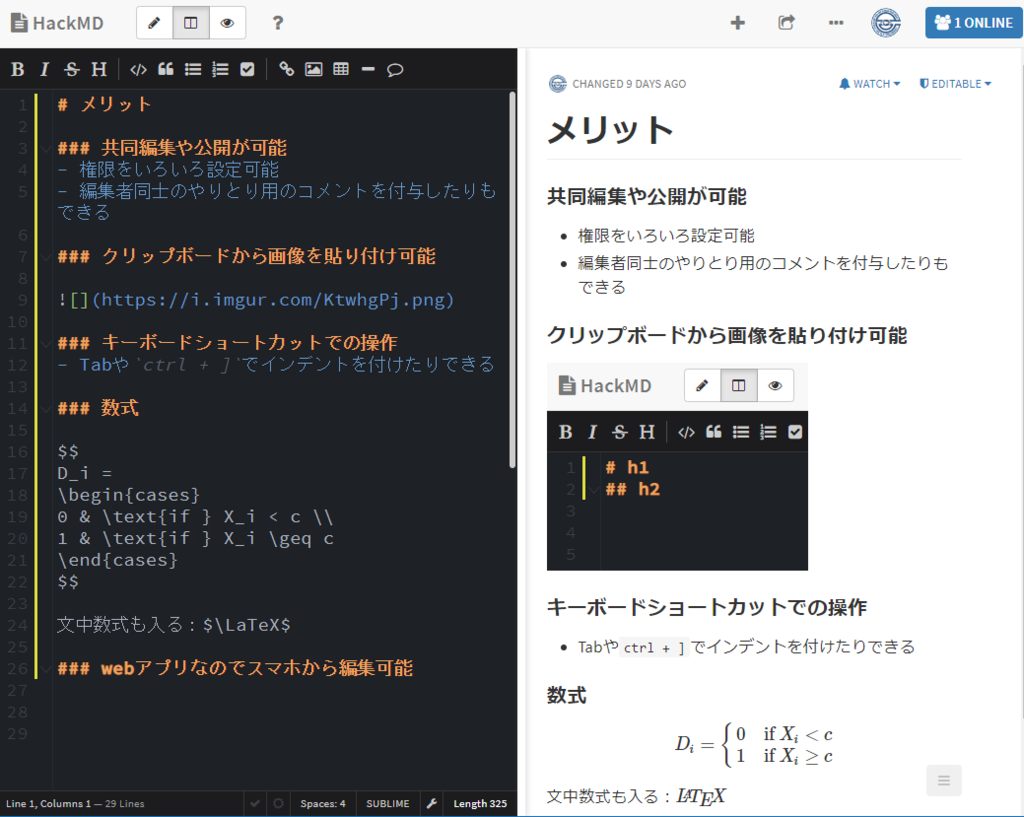Screen dimensions: 1024x817
Task: Open the share/publish icon
Action: 786,23
